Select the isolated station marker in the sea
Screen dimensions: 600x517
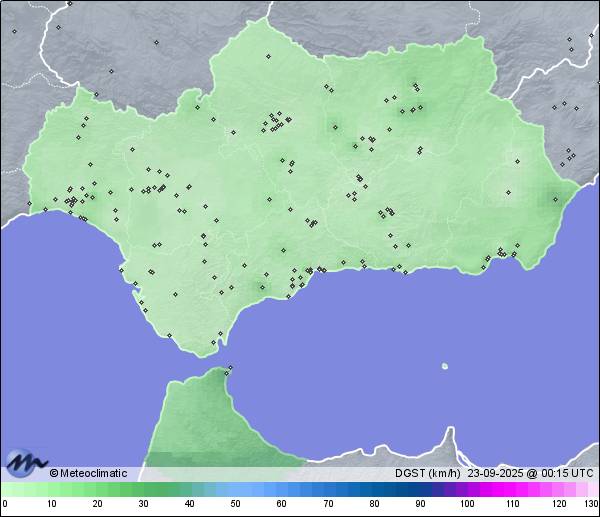(445, 366)
